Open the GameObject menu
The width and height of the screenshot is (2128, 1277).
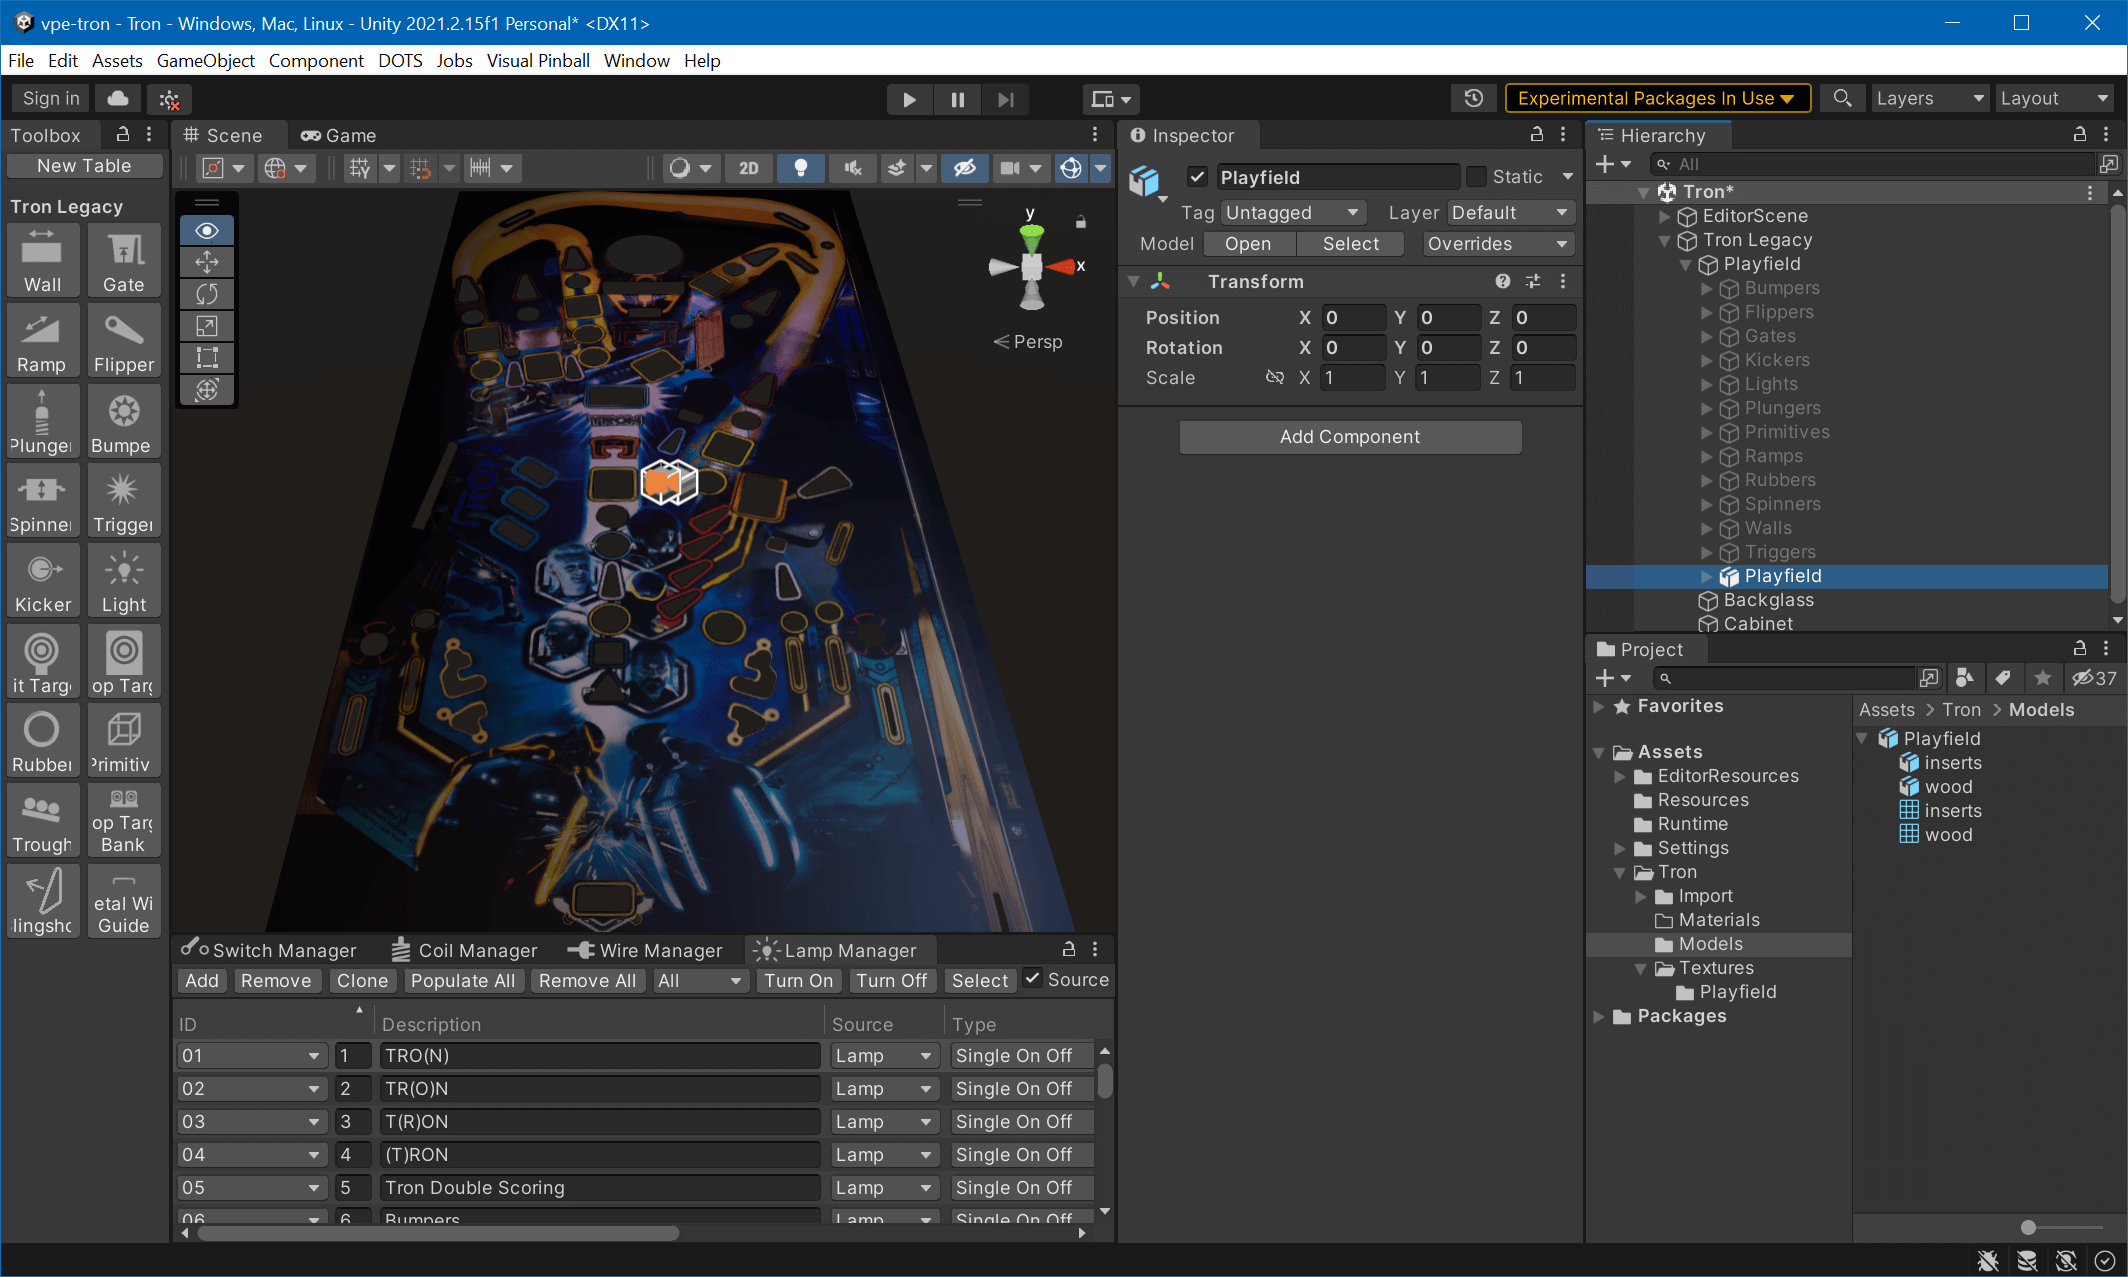pyautogui.click(x=207, y=61)
